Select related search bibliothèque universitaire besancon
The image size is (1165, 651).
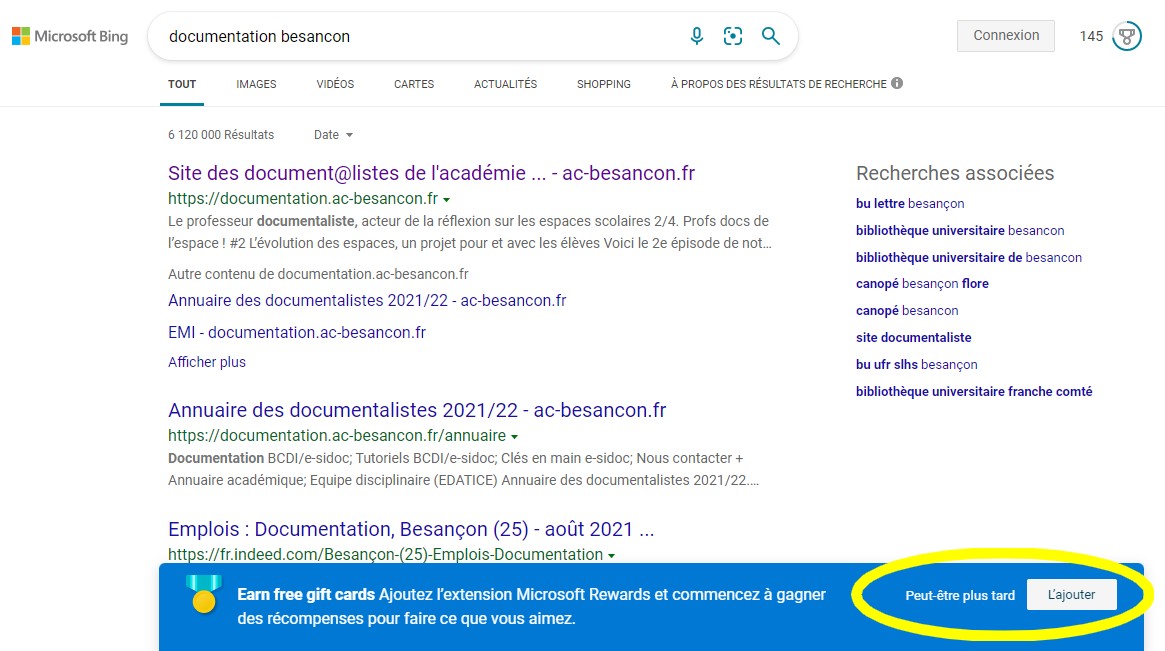click(960, 230)
